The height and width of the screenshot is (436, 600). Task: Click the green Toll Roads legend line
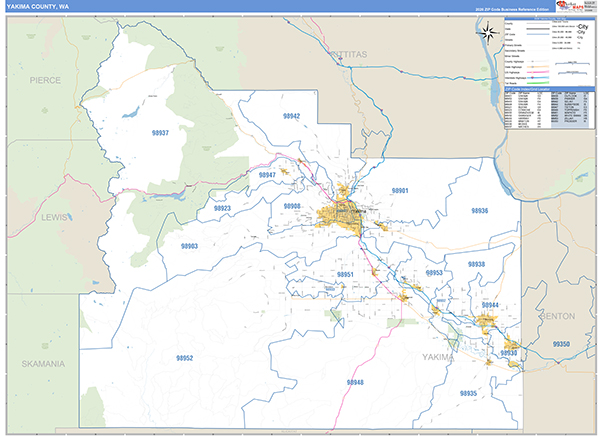coord(538,83)
